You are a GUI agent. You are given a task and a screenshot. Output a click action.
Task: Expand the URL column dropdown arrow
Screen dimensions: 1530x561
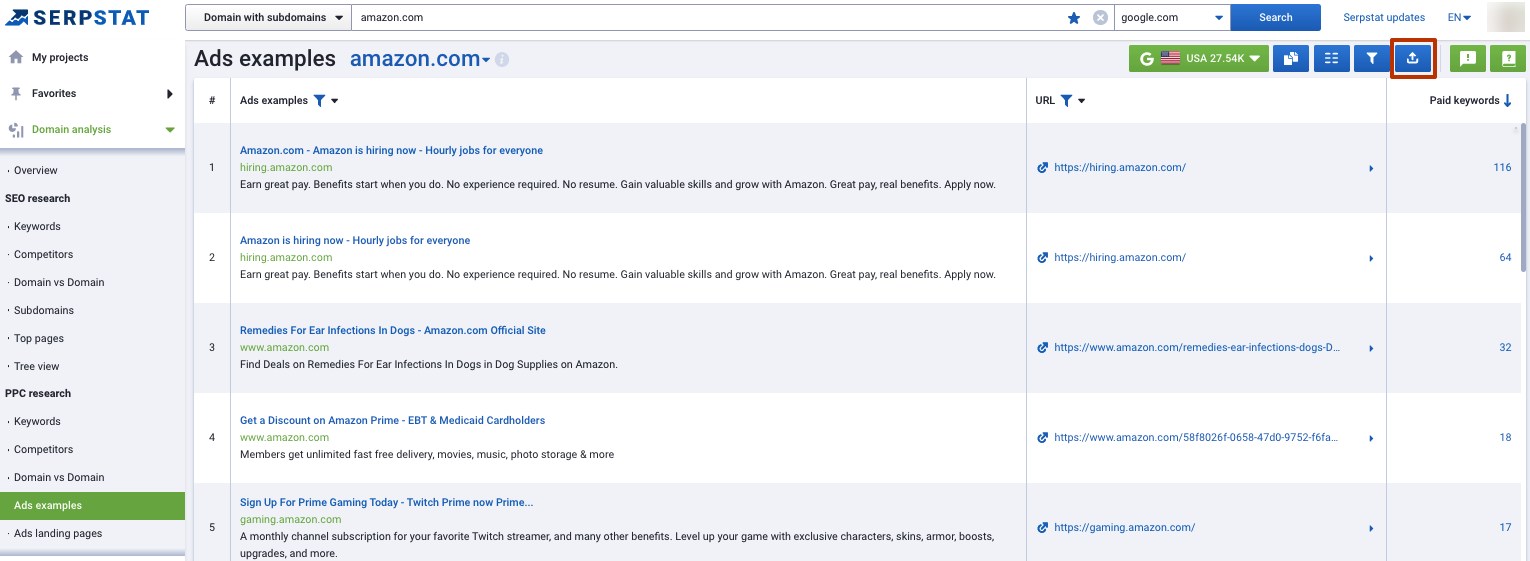(x=1082, y=101)
